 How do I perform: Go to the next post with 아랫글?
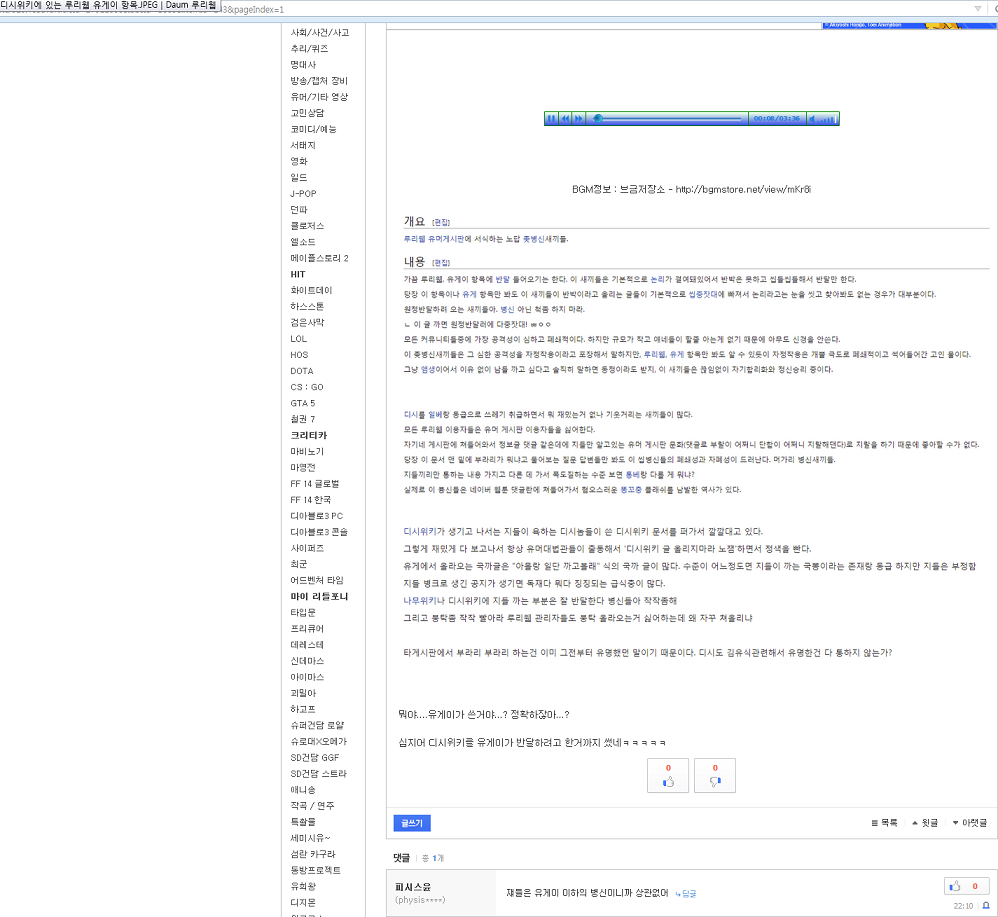pos(969,823)
